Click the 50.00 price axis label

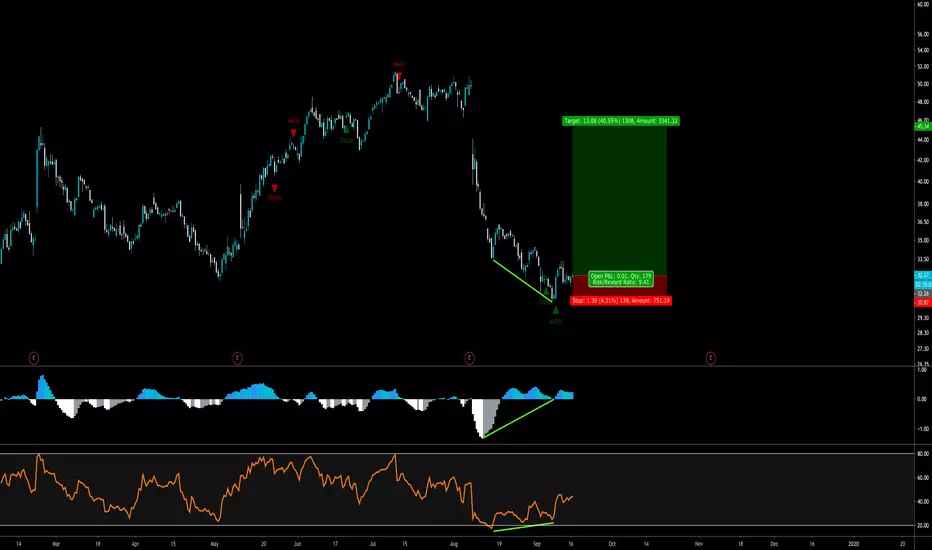click(922, 84)
